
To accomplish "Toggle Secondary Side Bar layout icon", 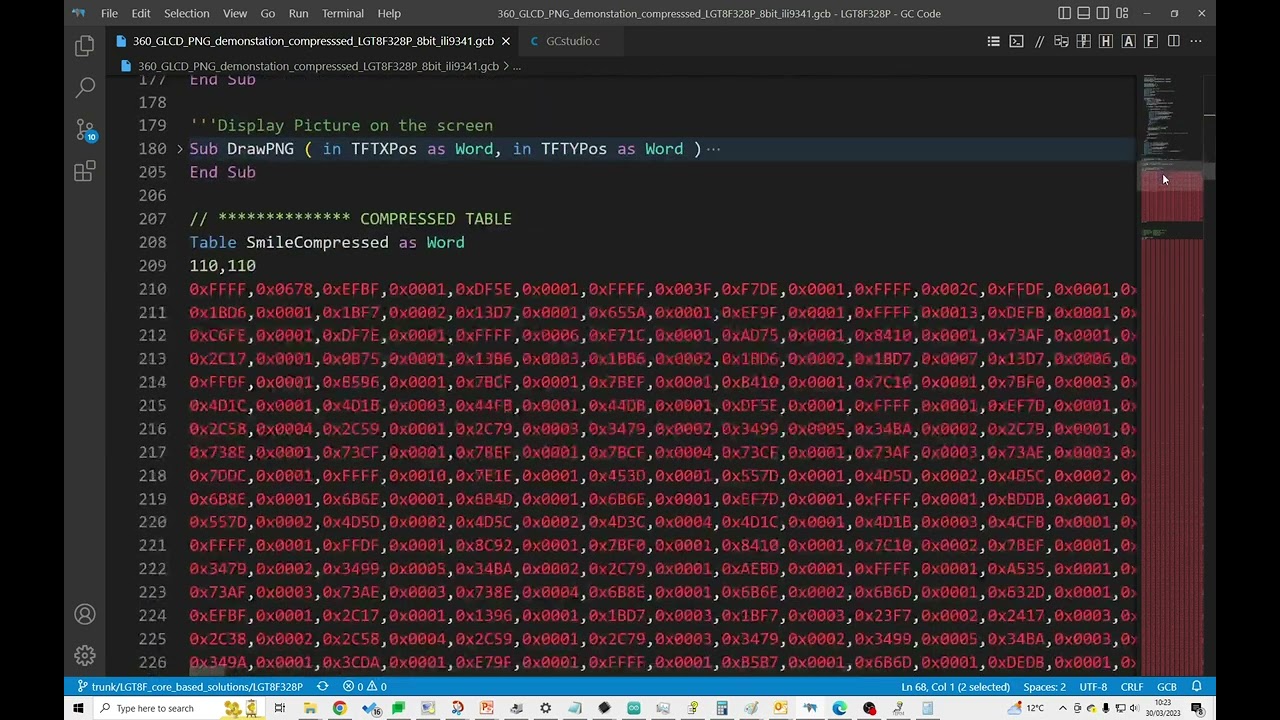I will click(x=1102, y=13).
